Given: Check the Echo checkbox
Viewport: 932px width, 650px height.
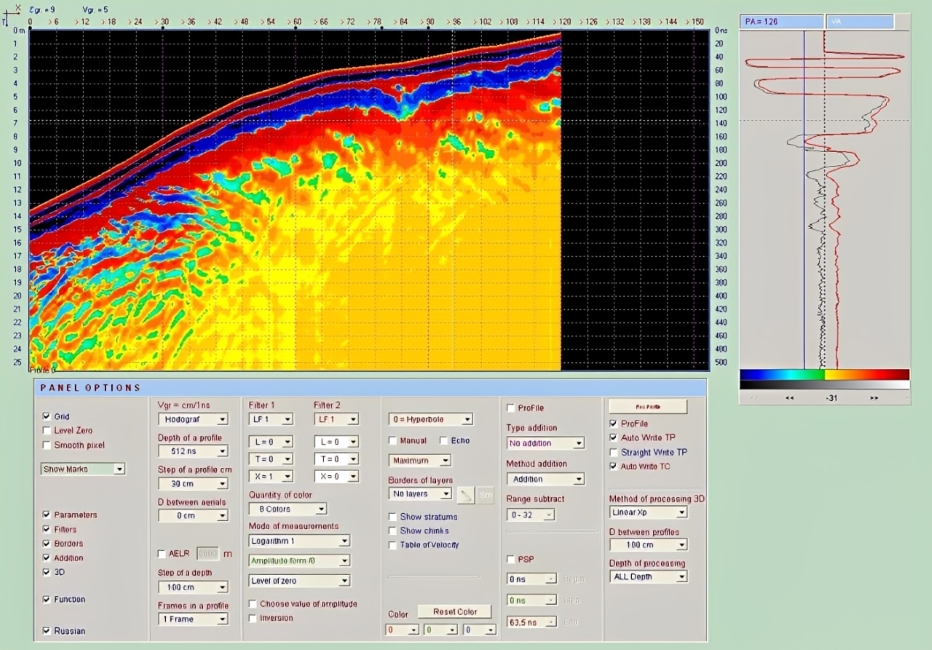Looking at the screenshot, I should pos(443,441).
